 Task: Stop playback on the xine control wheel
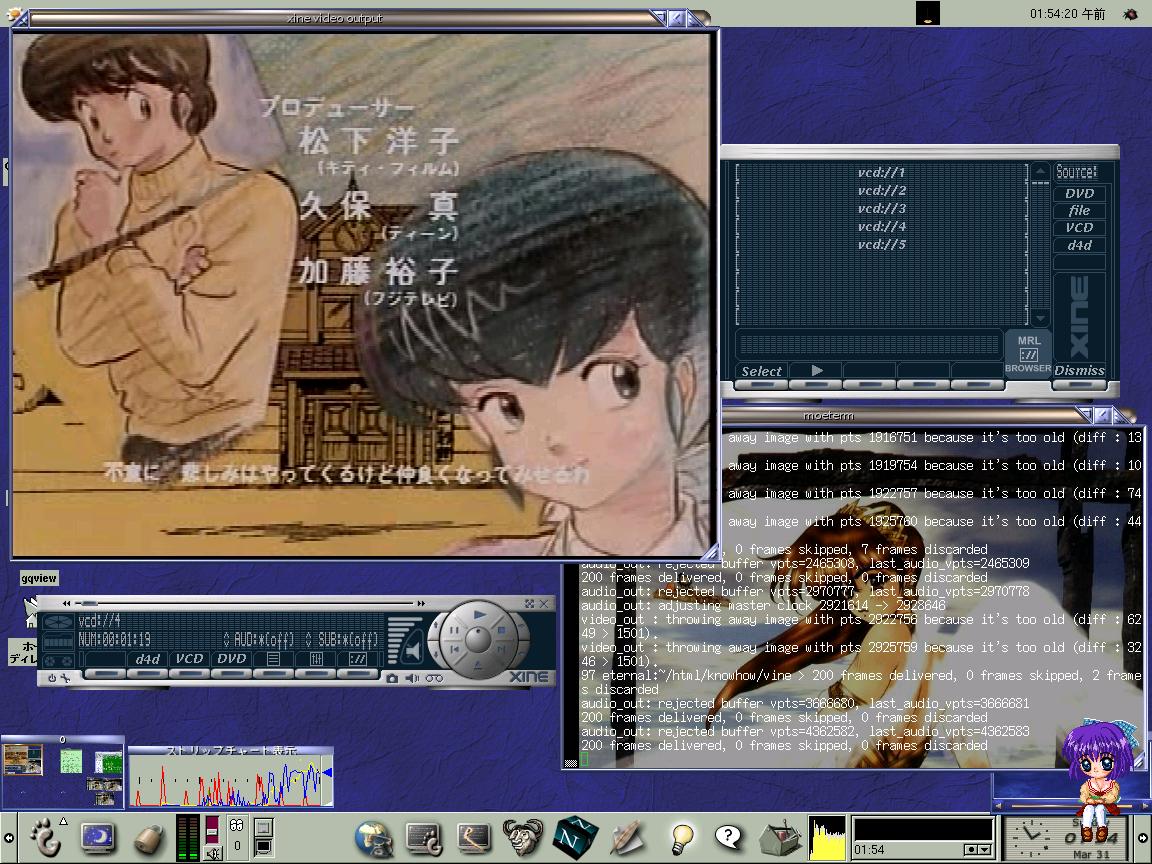(x=503, y=631)
